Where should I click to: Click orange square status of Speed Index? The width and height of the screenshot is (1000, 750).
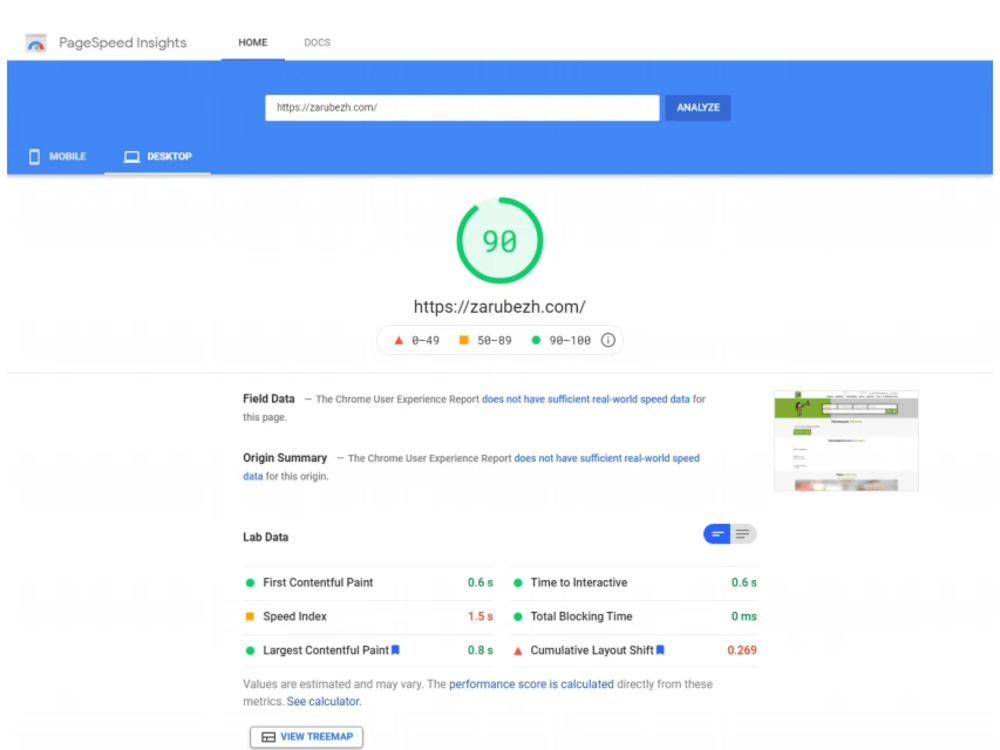click(250, 617)
